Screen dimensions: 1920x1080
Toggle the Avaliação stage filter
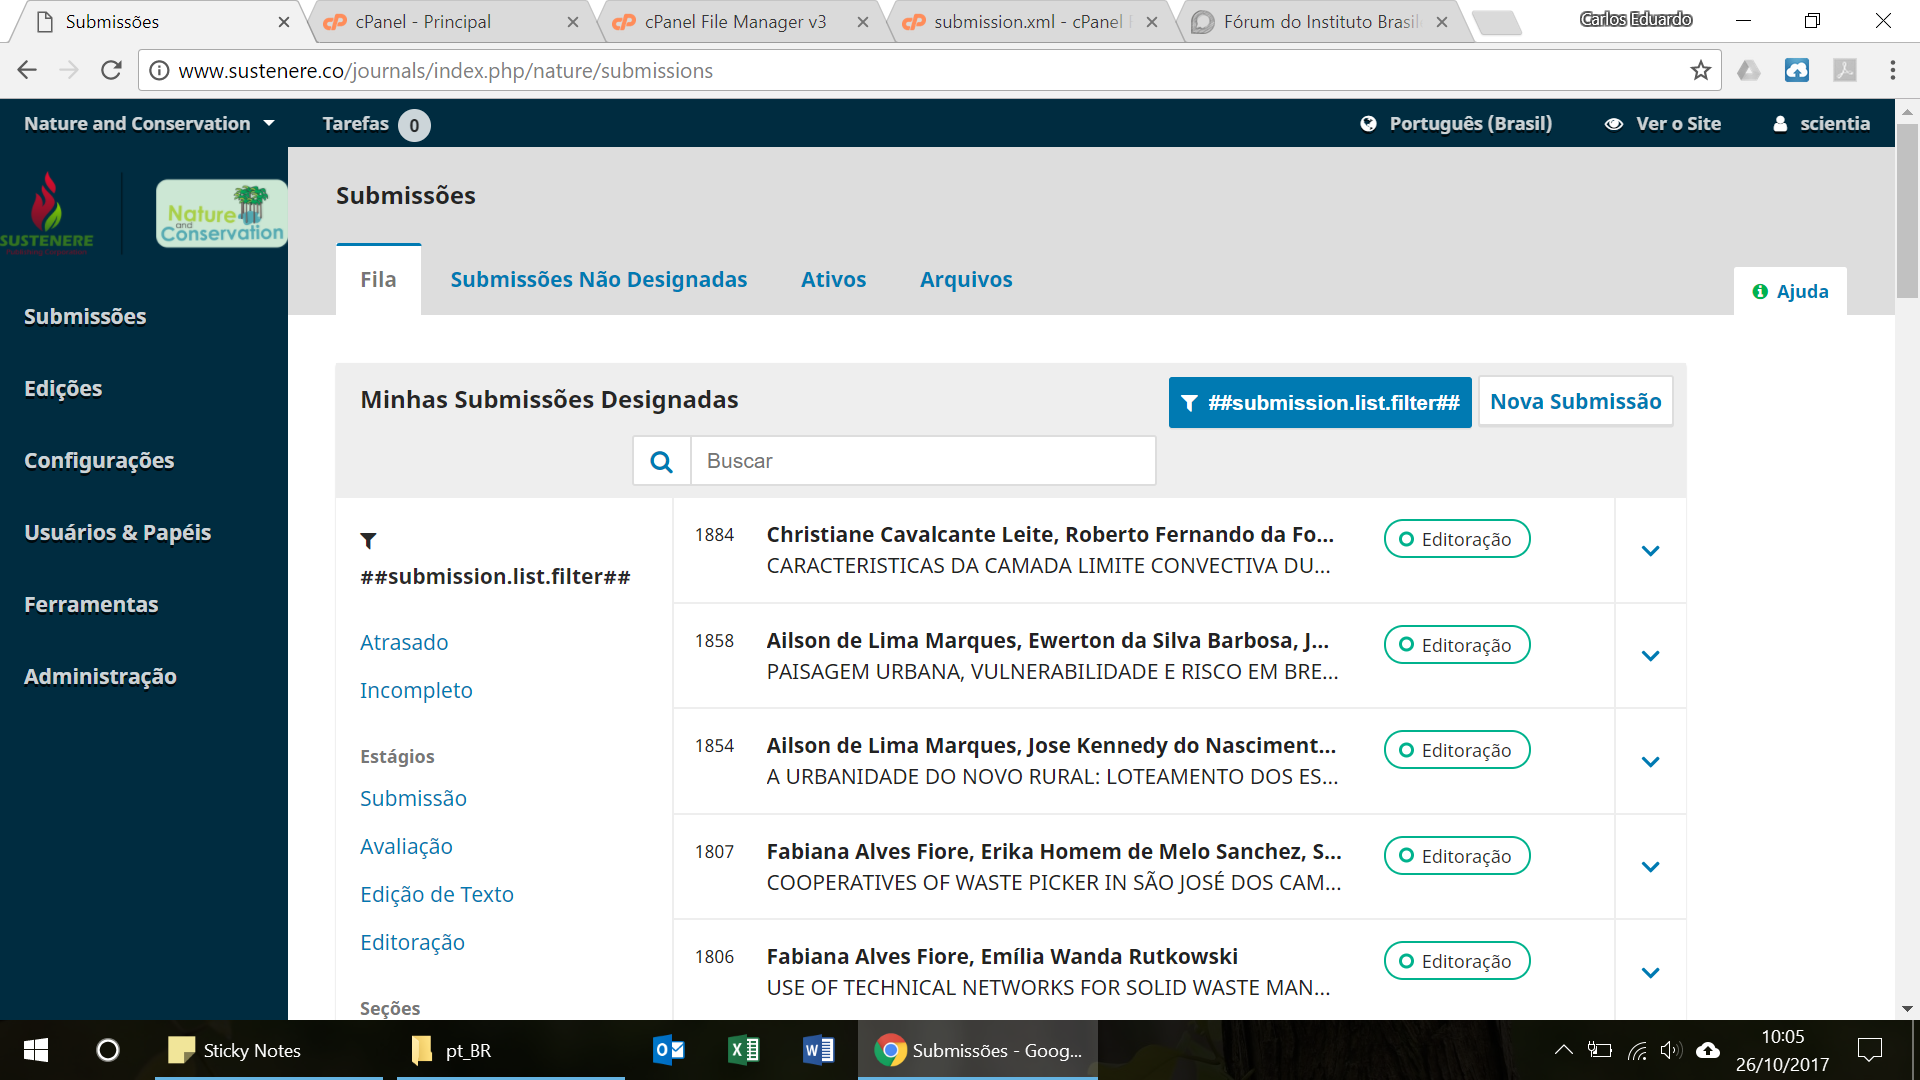point(406,845)
